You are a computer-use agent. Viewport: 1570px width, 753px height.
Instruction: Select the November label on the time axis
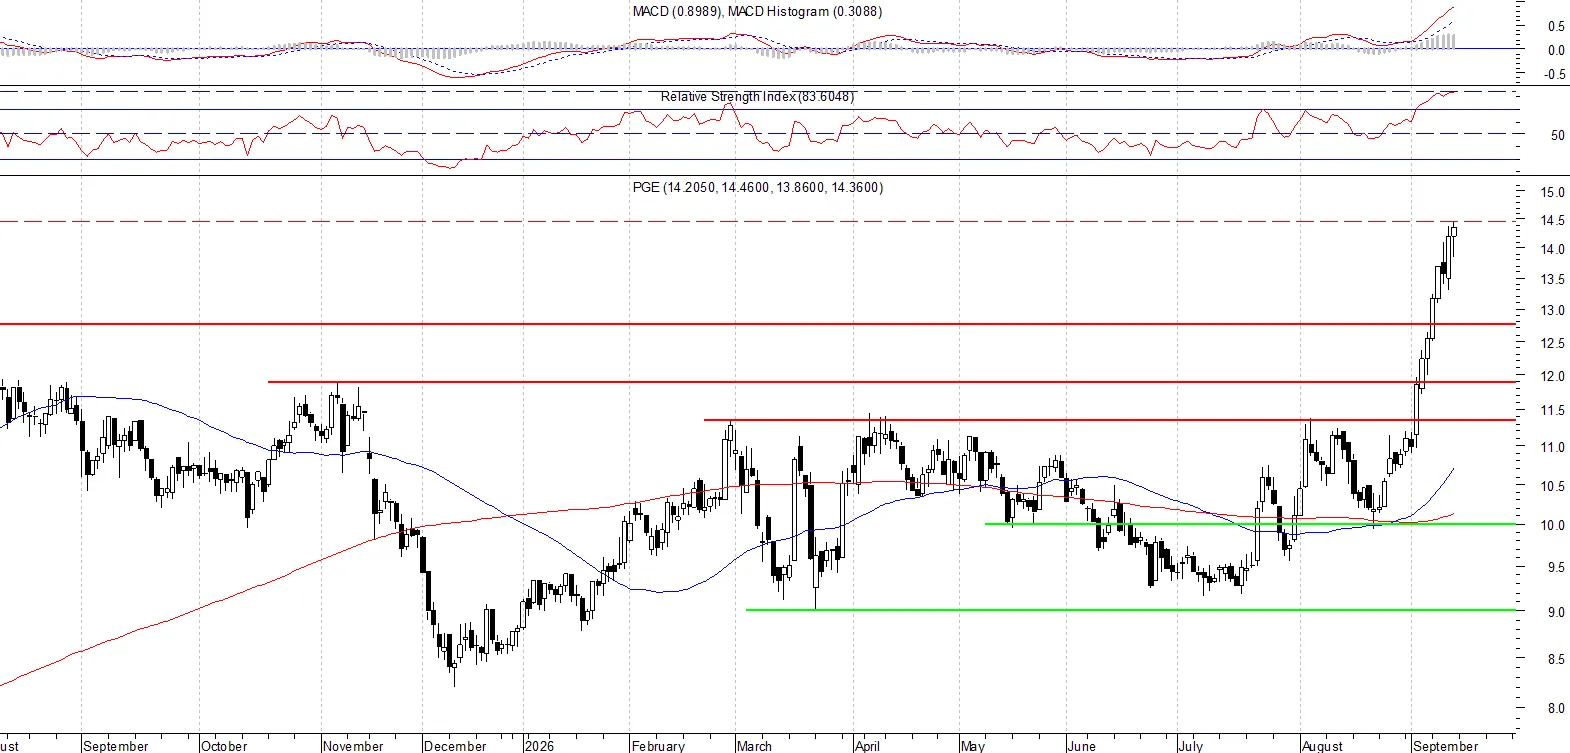(x=353, y=745)
